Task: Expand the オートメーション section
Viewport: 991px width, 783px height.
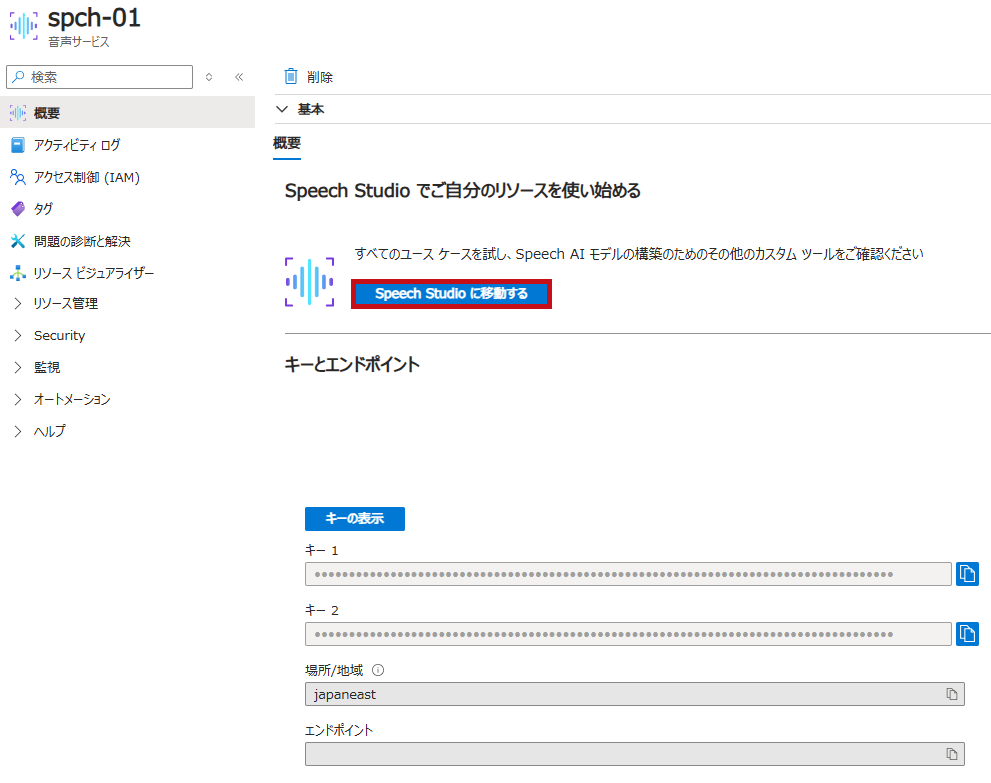Action: (x=18, y=399)
